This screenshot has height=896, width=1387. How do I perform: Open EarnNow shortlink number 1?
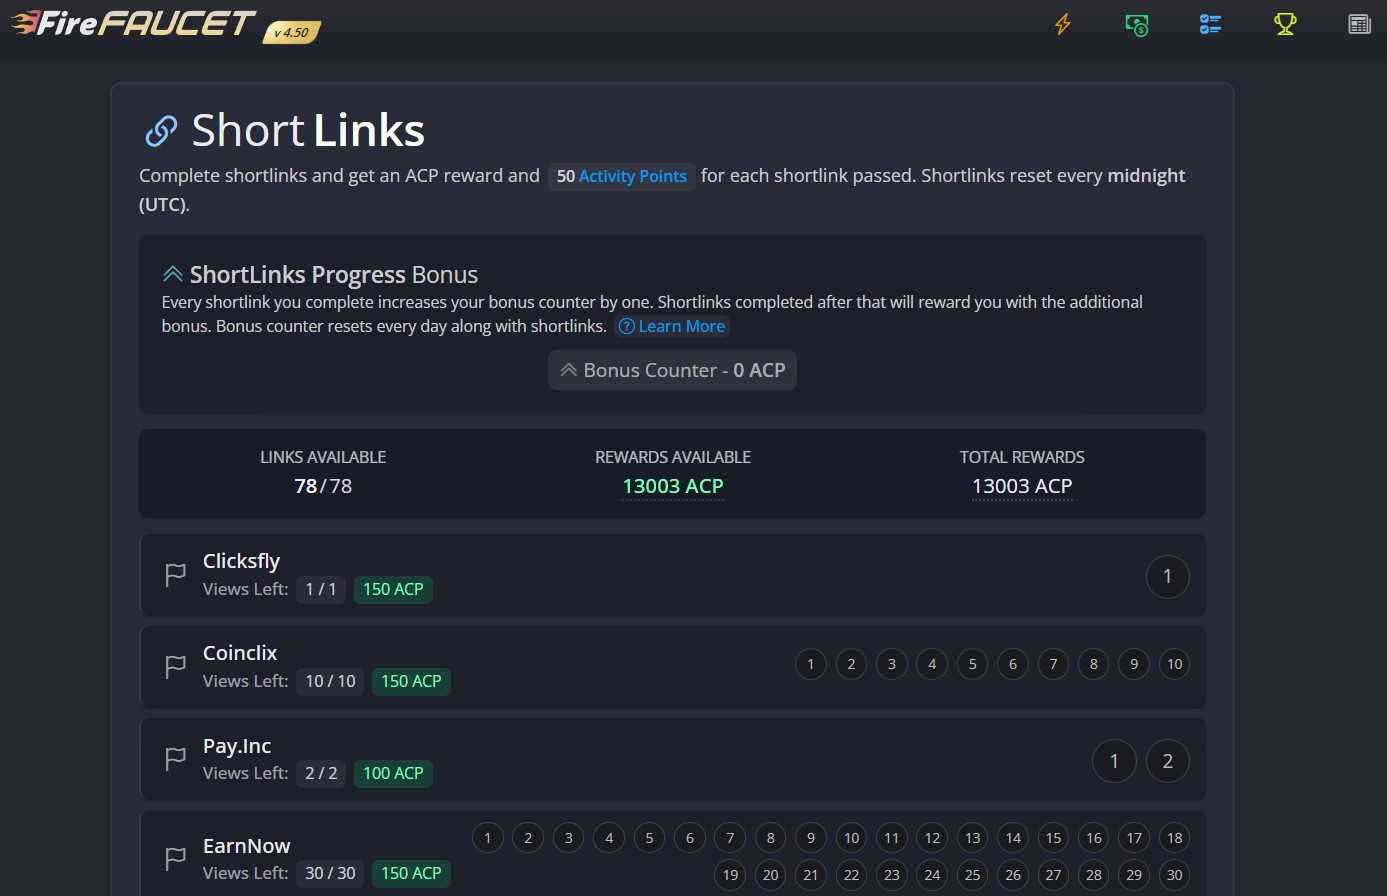coord(488,838)
